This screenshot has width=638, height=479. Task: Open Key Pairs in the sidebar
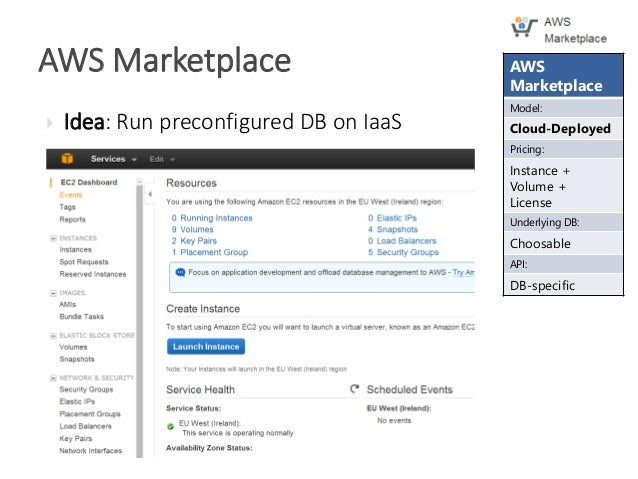[x=76, y=439]
